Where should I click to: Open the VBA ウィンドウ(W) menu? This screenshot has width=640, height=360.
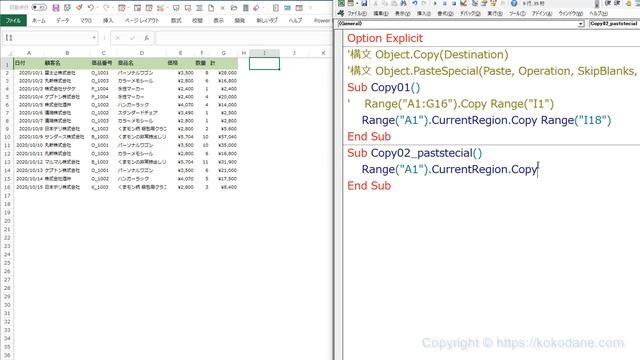click(571, 13)
